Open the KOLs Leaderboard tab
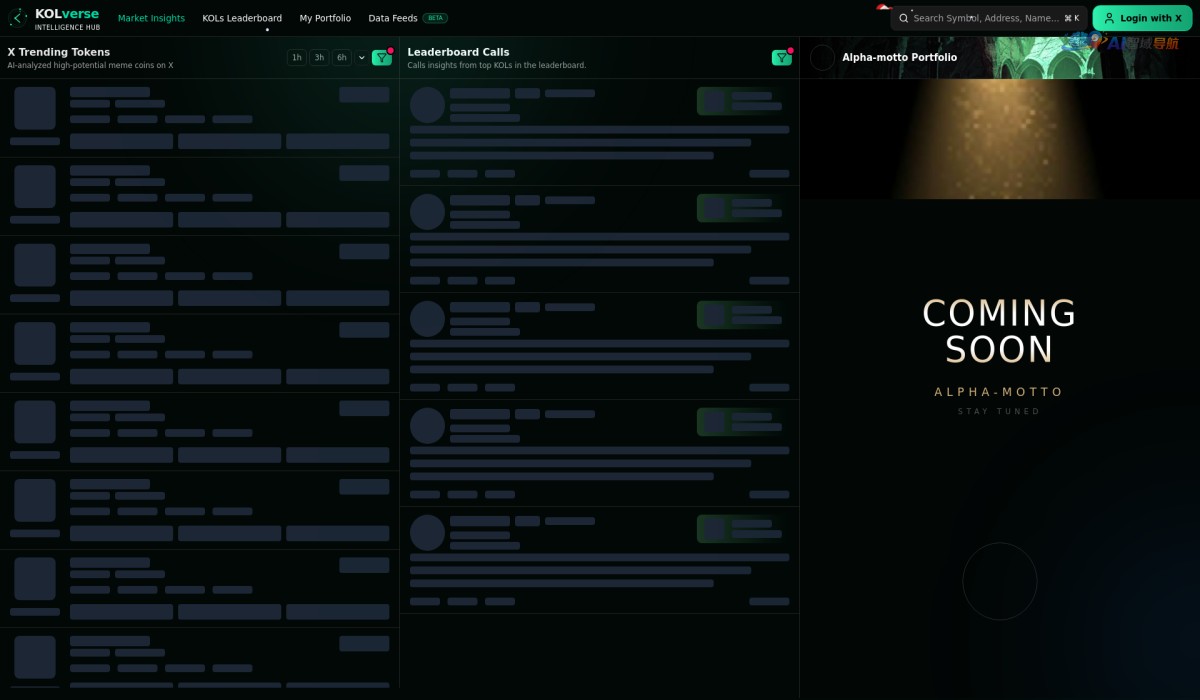Viewport: 1200px width, 700px height. 242,18
